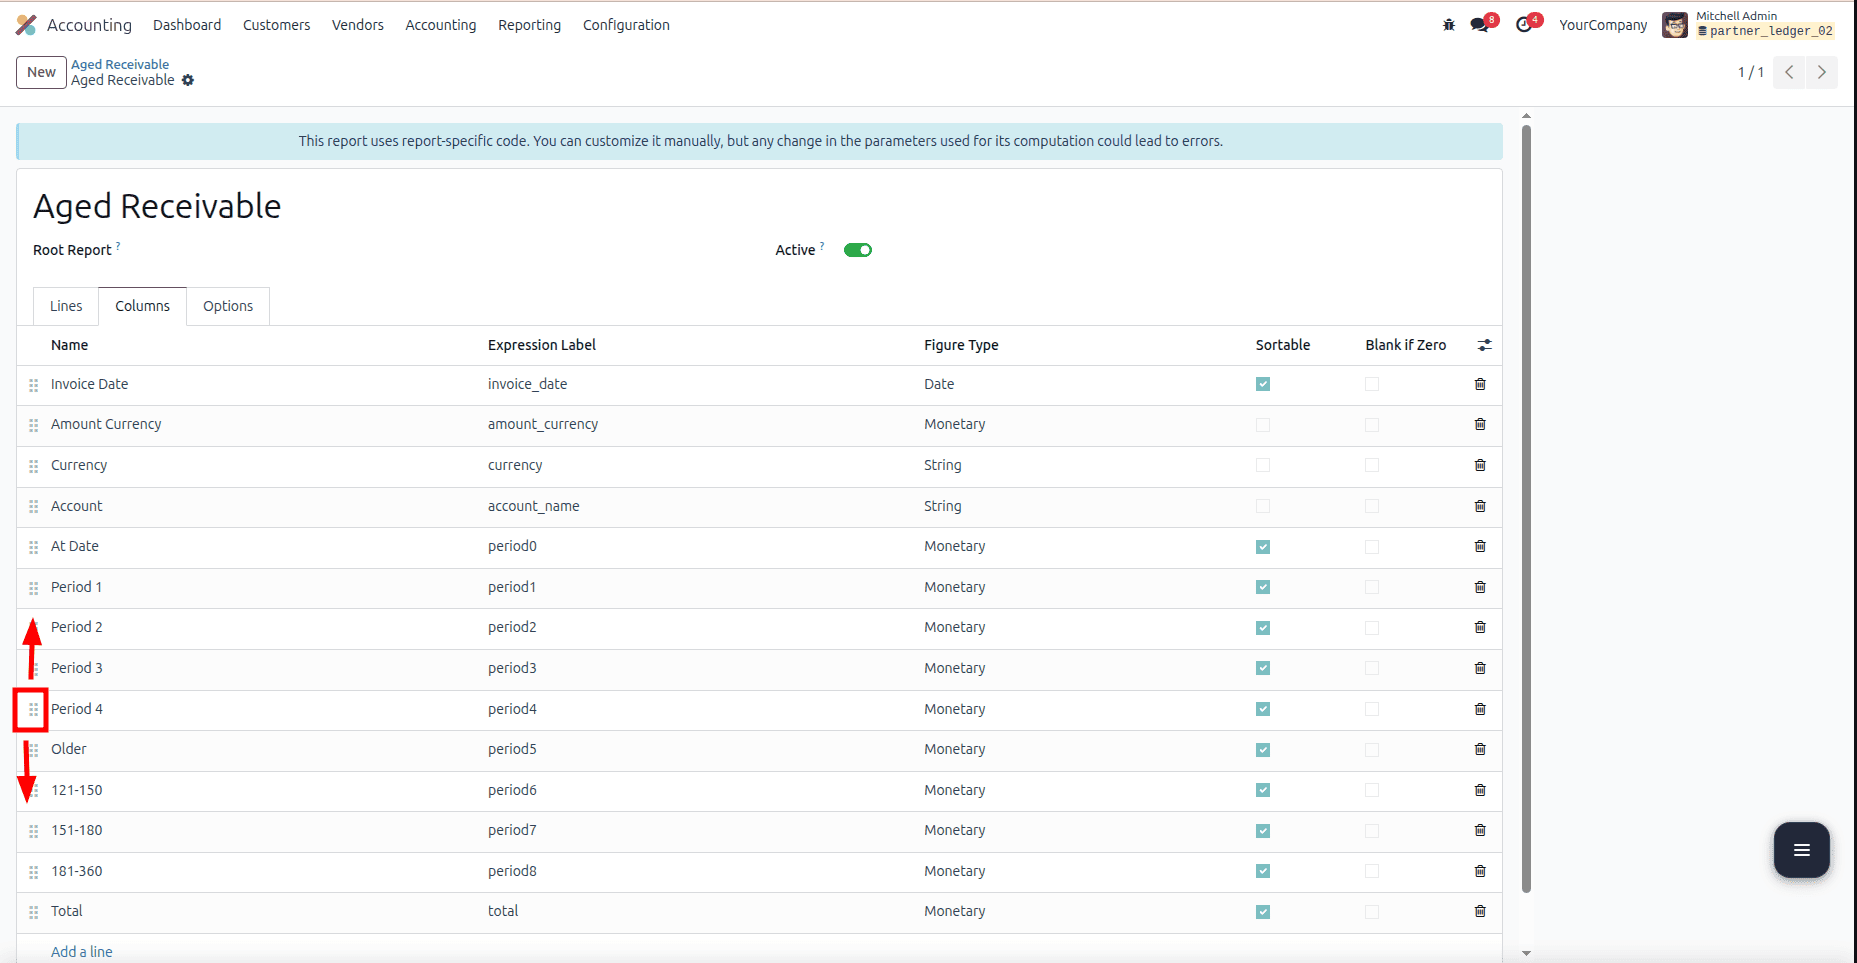Viewport: 1857px width, 963px height.
Task: Sort by the Name column header
Action: coord(70,345)
